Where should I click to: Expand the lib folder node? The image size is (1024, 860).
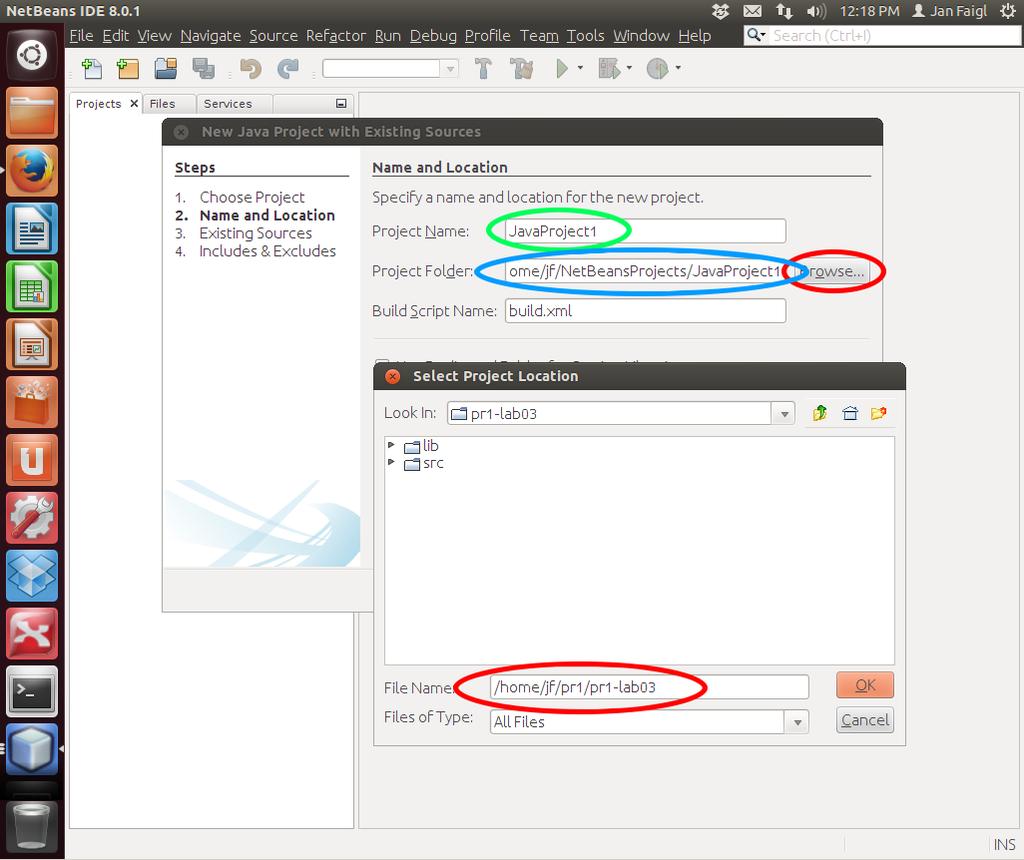coord(391,445)
